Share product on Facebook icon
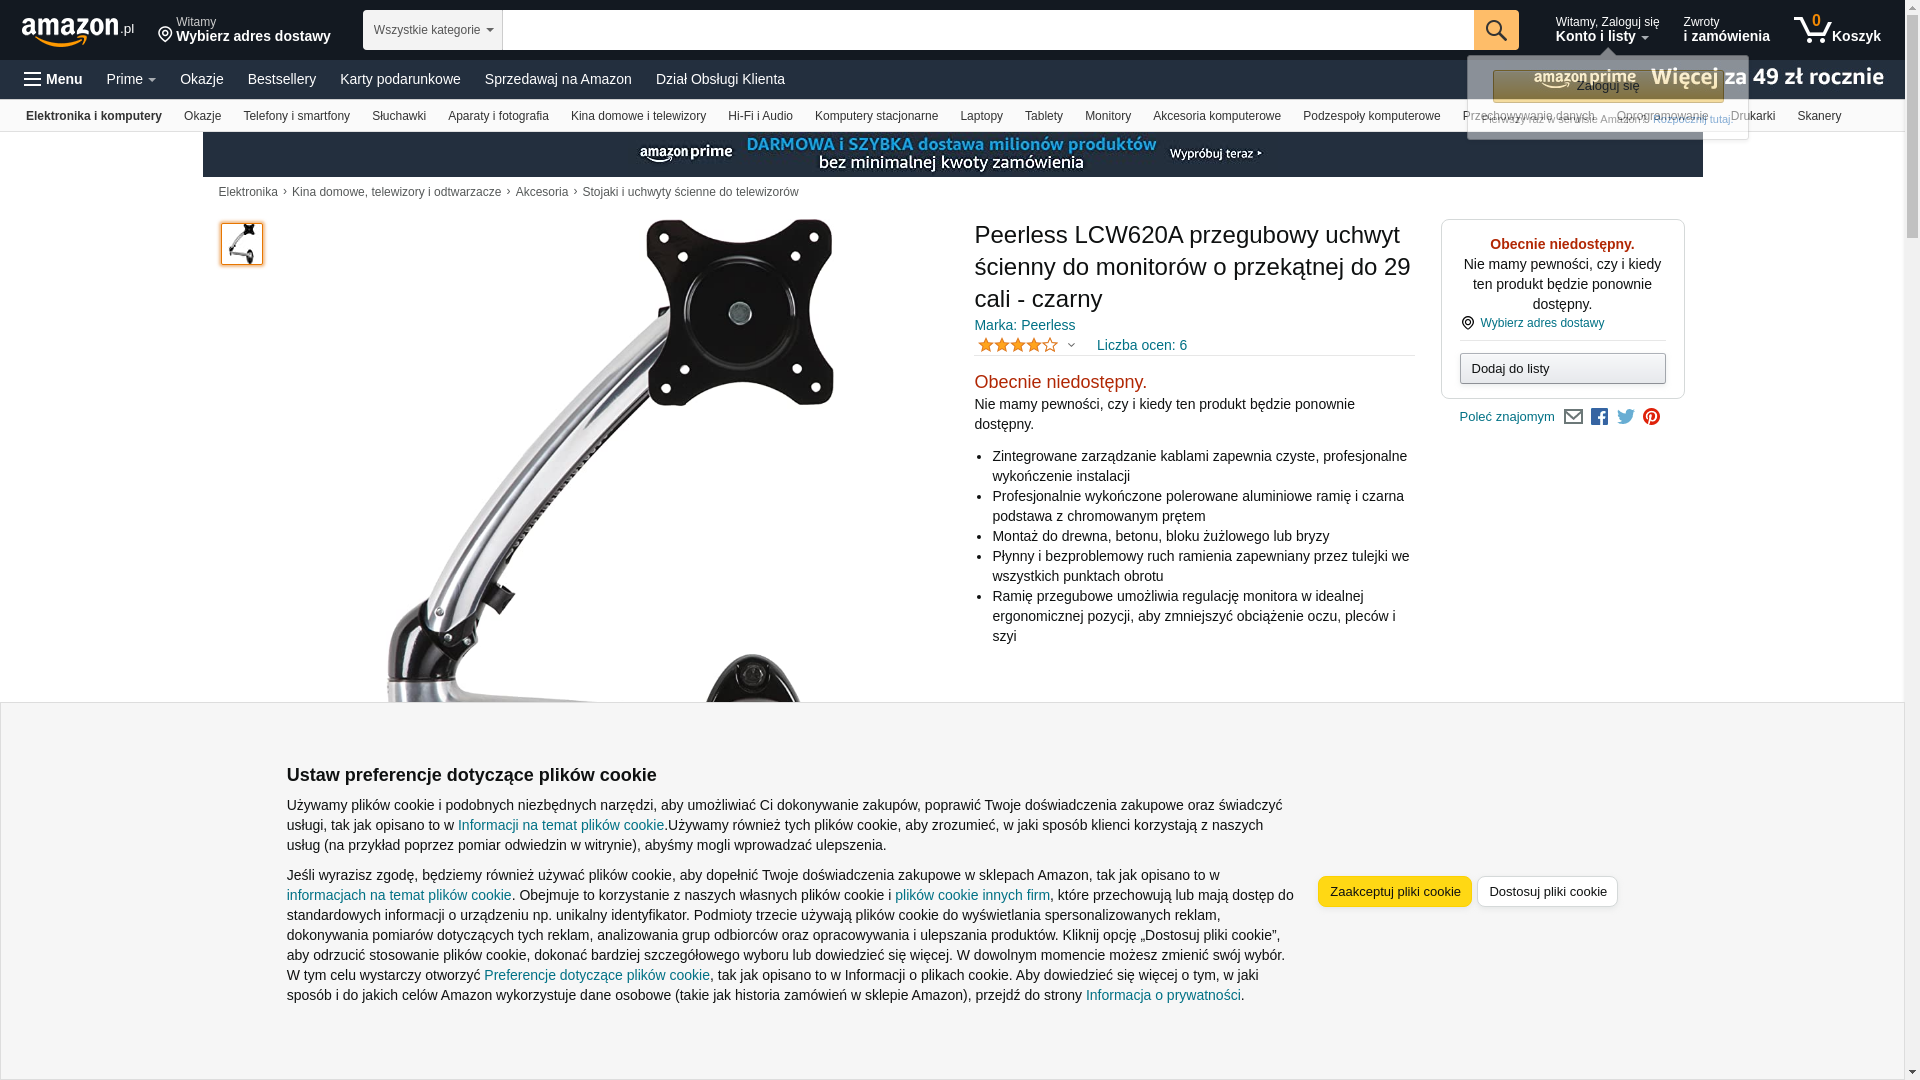Image resolution: width=1920 pixels, height=1080 pixels. (x=1600, y=417)
